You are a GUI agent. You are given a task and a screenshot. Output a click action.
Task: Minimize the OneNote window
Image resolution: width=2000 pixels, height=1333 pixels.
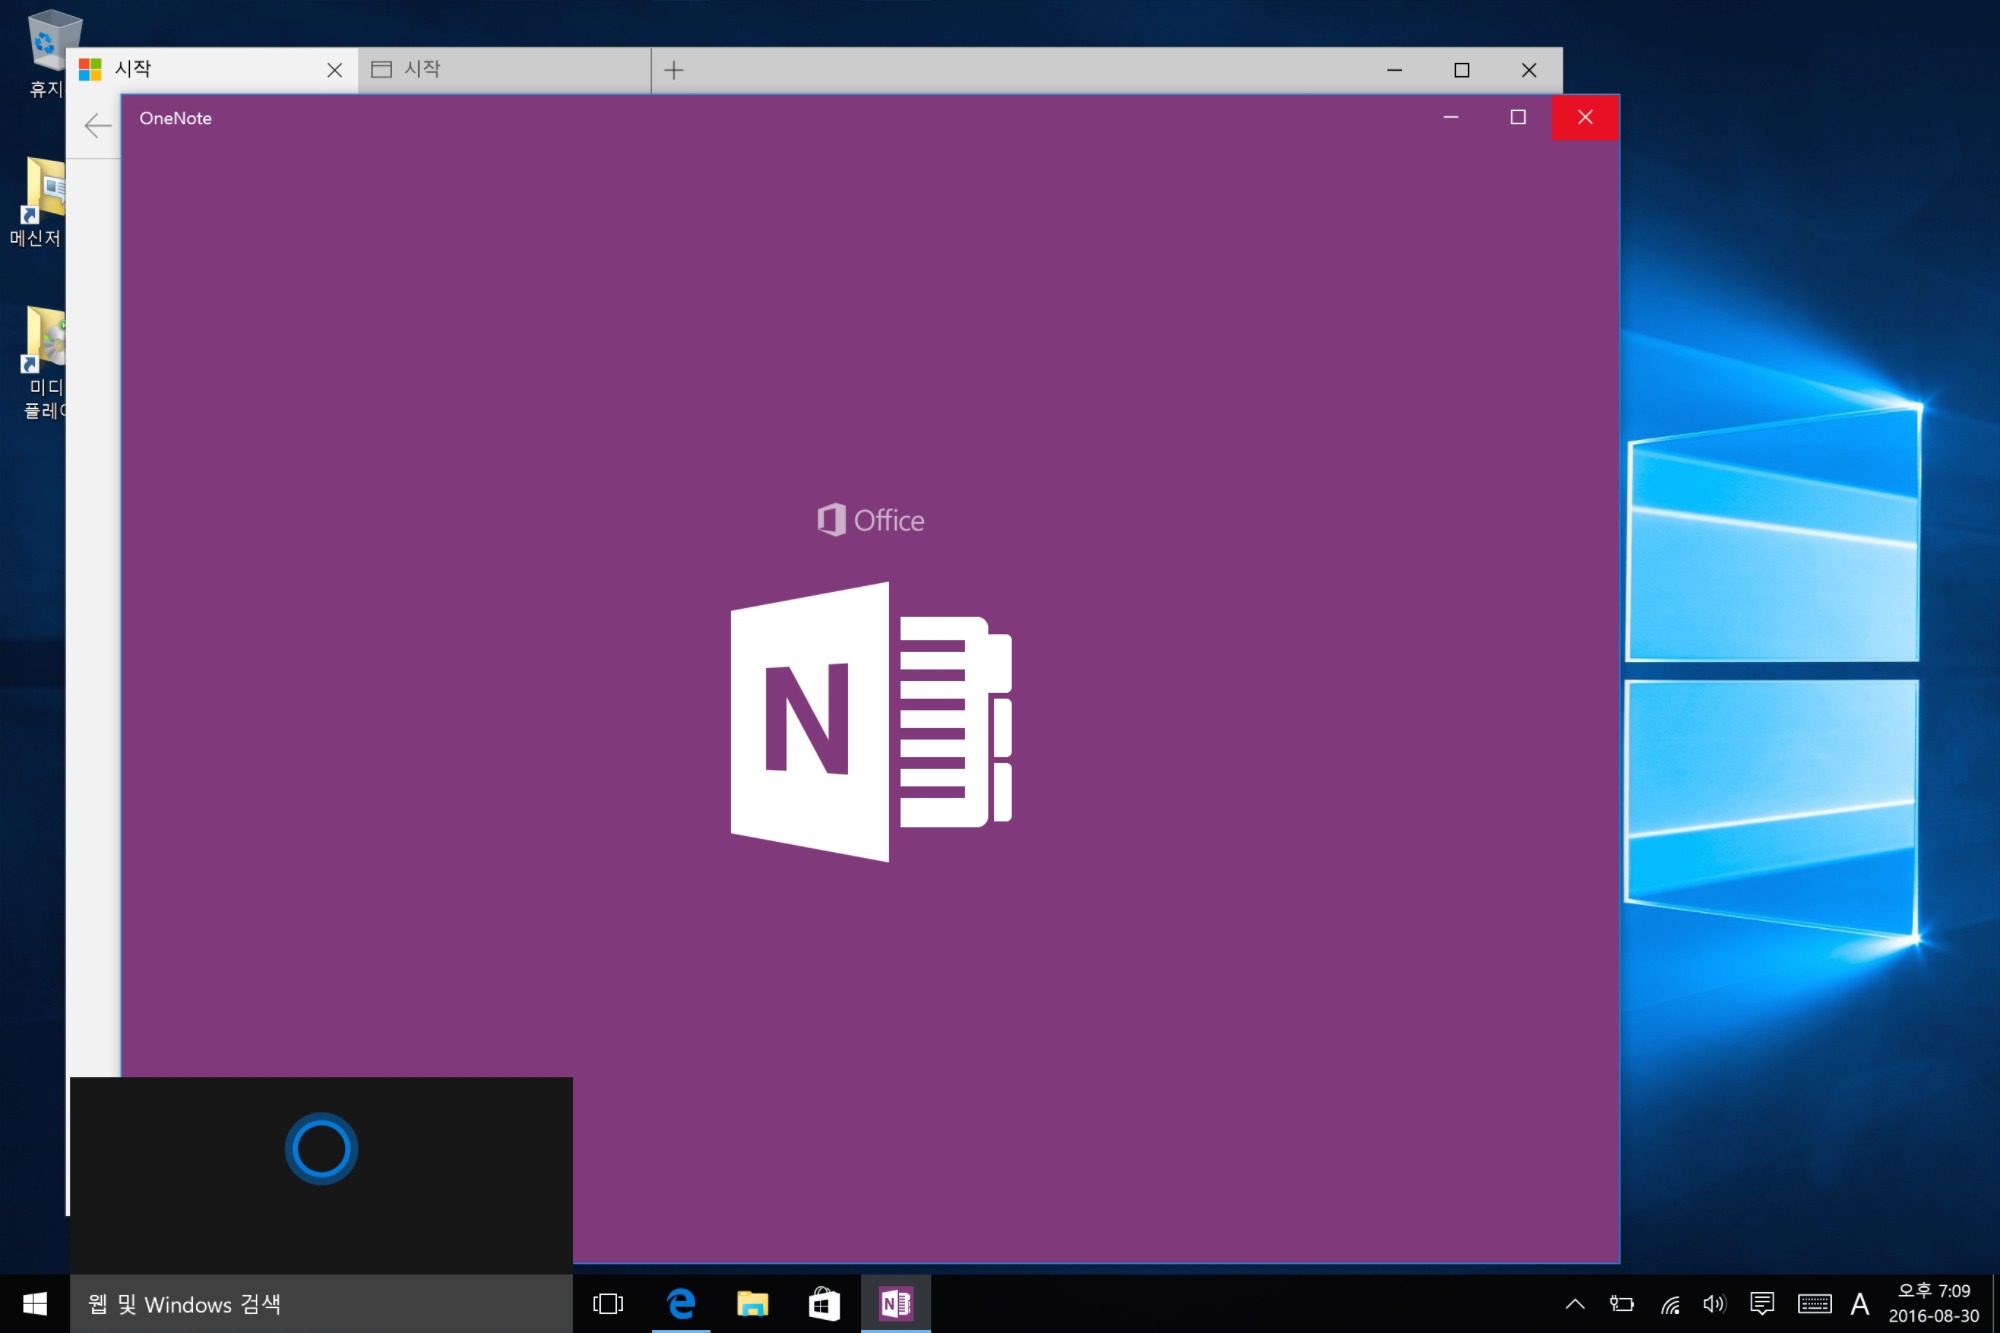pyautogui.click(x=1451, y=117)
